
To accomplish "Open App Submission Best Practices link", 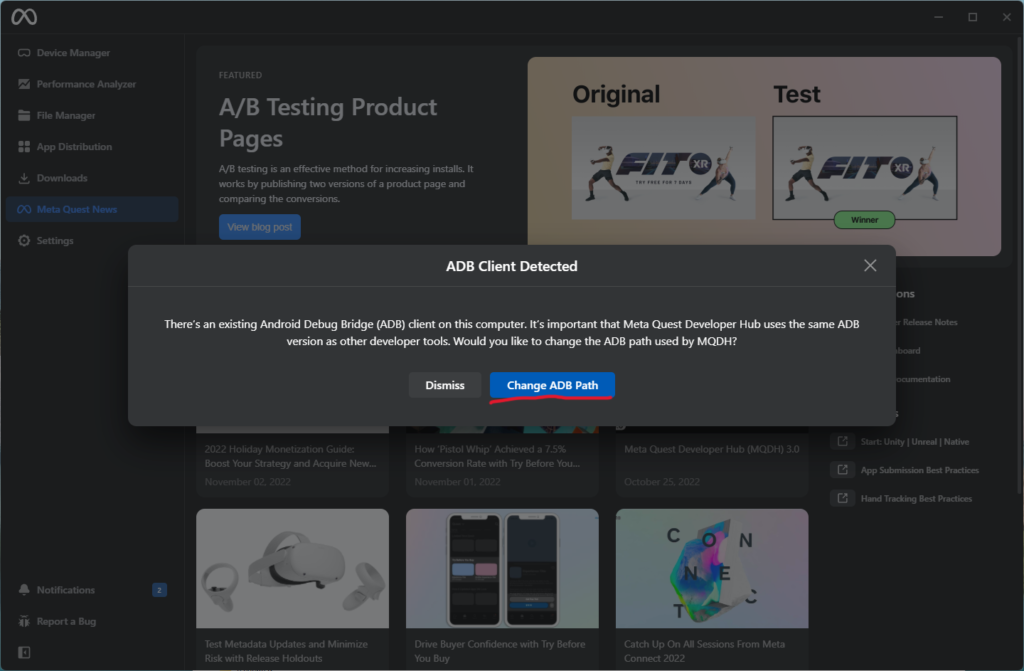I will (x=920, y=470).
